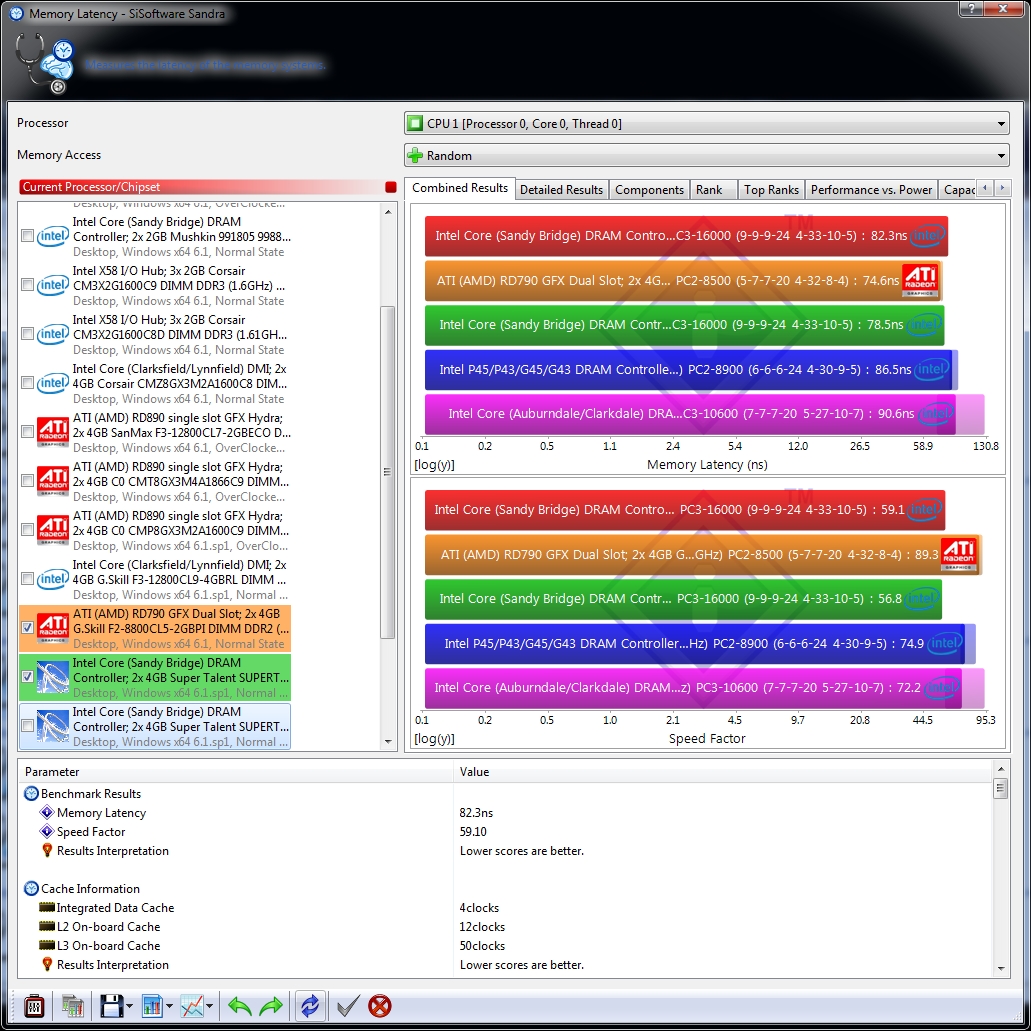Click the Memory Latency diamond icon
Viewport: 1031px width, 1031px height.
point(47,812)
